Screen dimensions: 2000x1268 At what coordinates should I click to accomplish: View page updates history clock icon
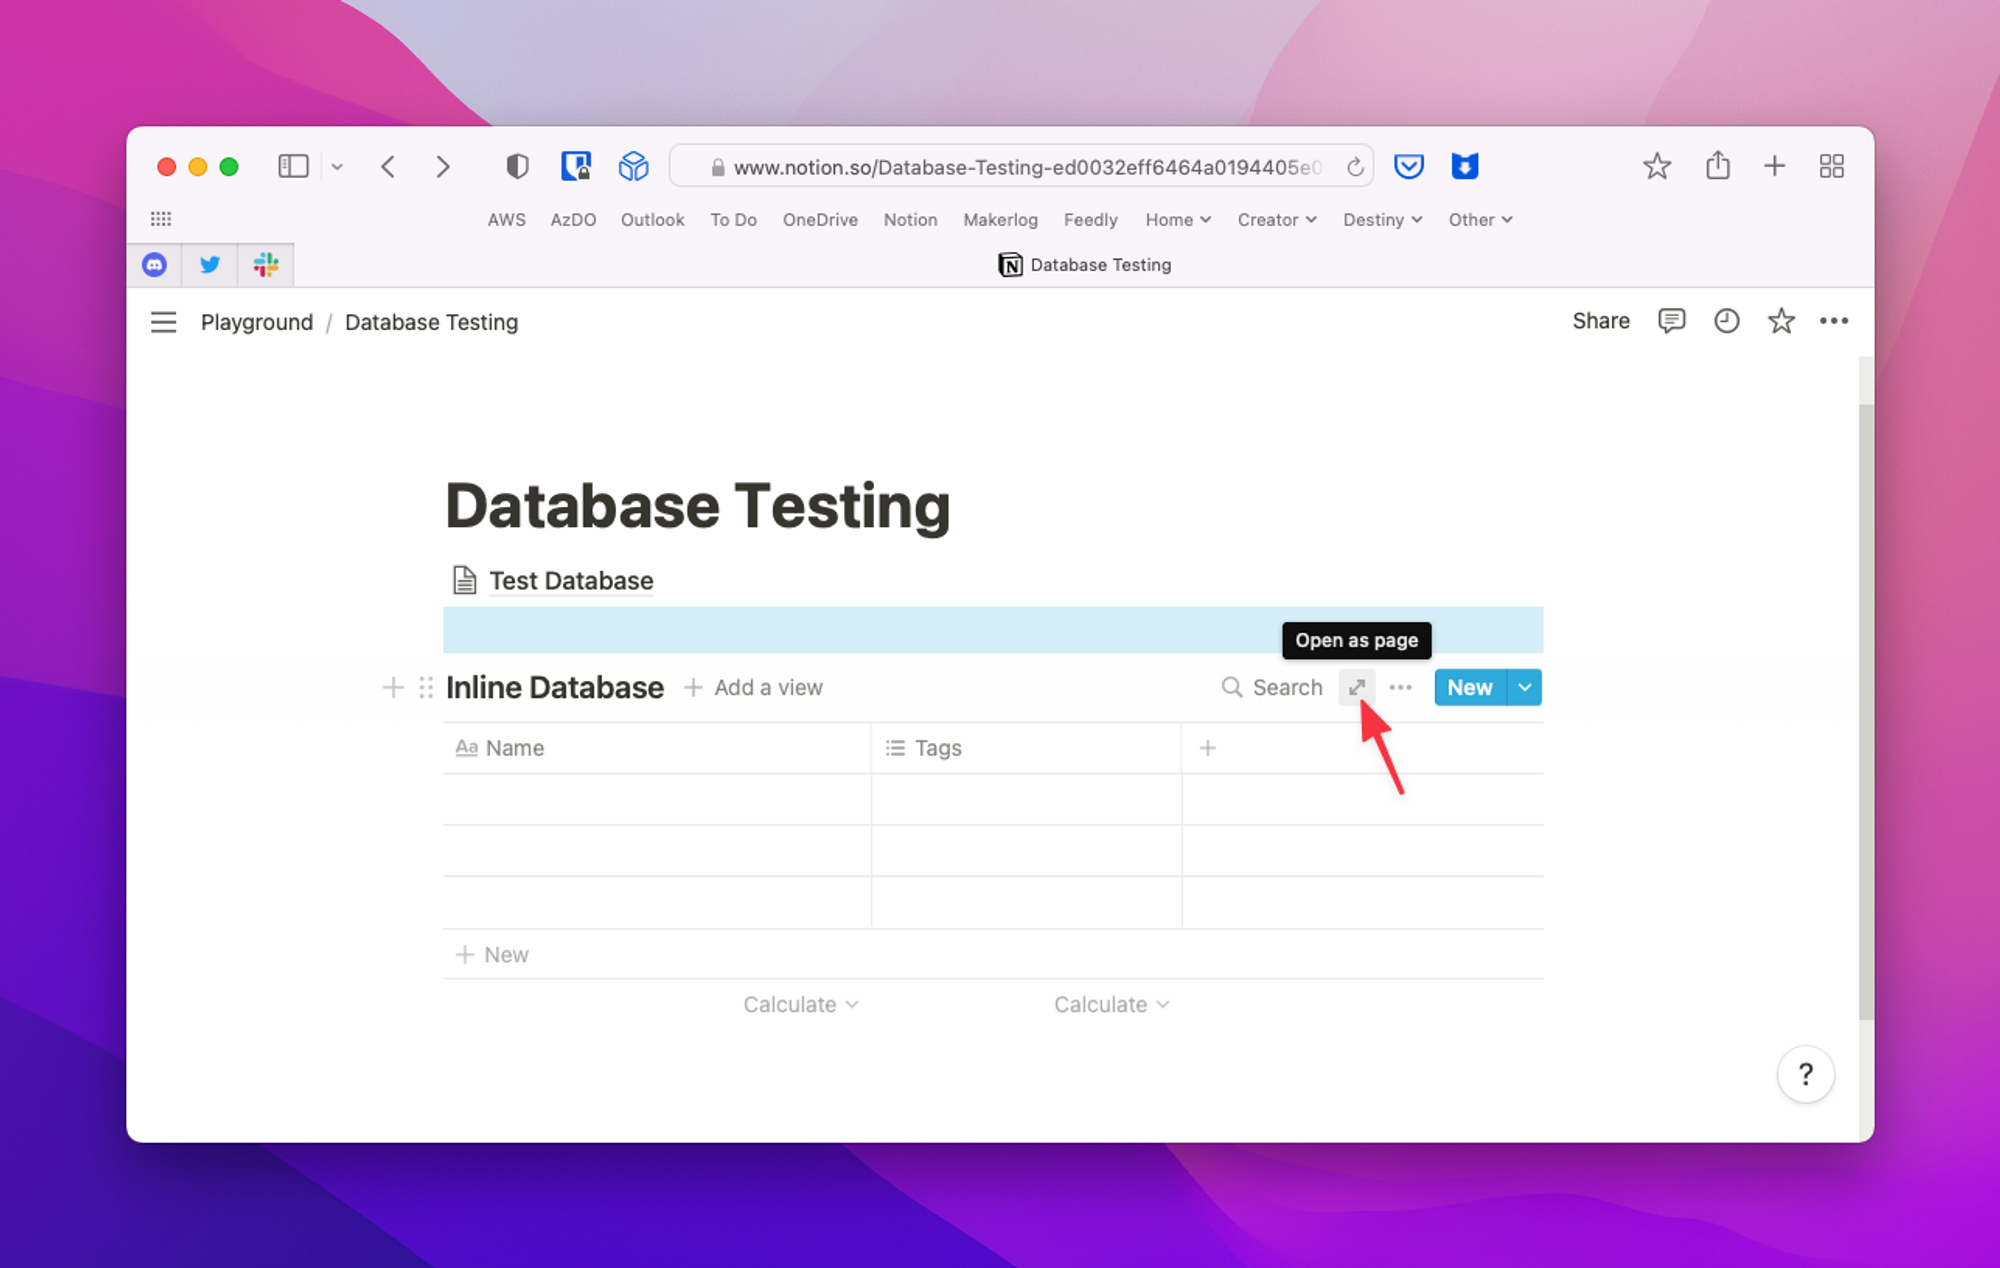click(1726, 321)
